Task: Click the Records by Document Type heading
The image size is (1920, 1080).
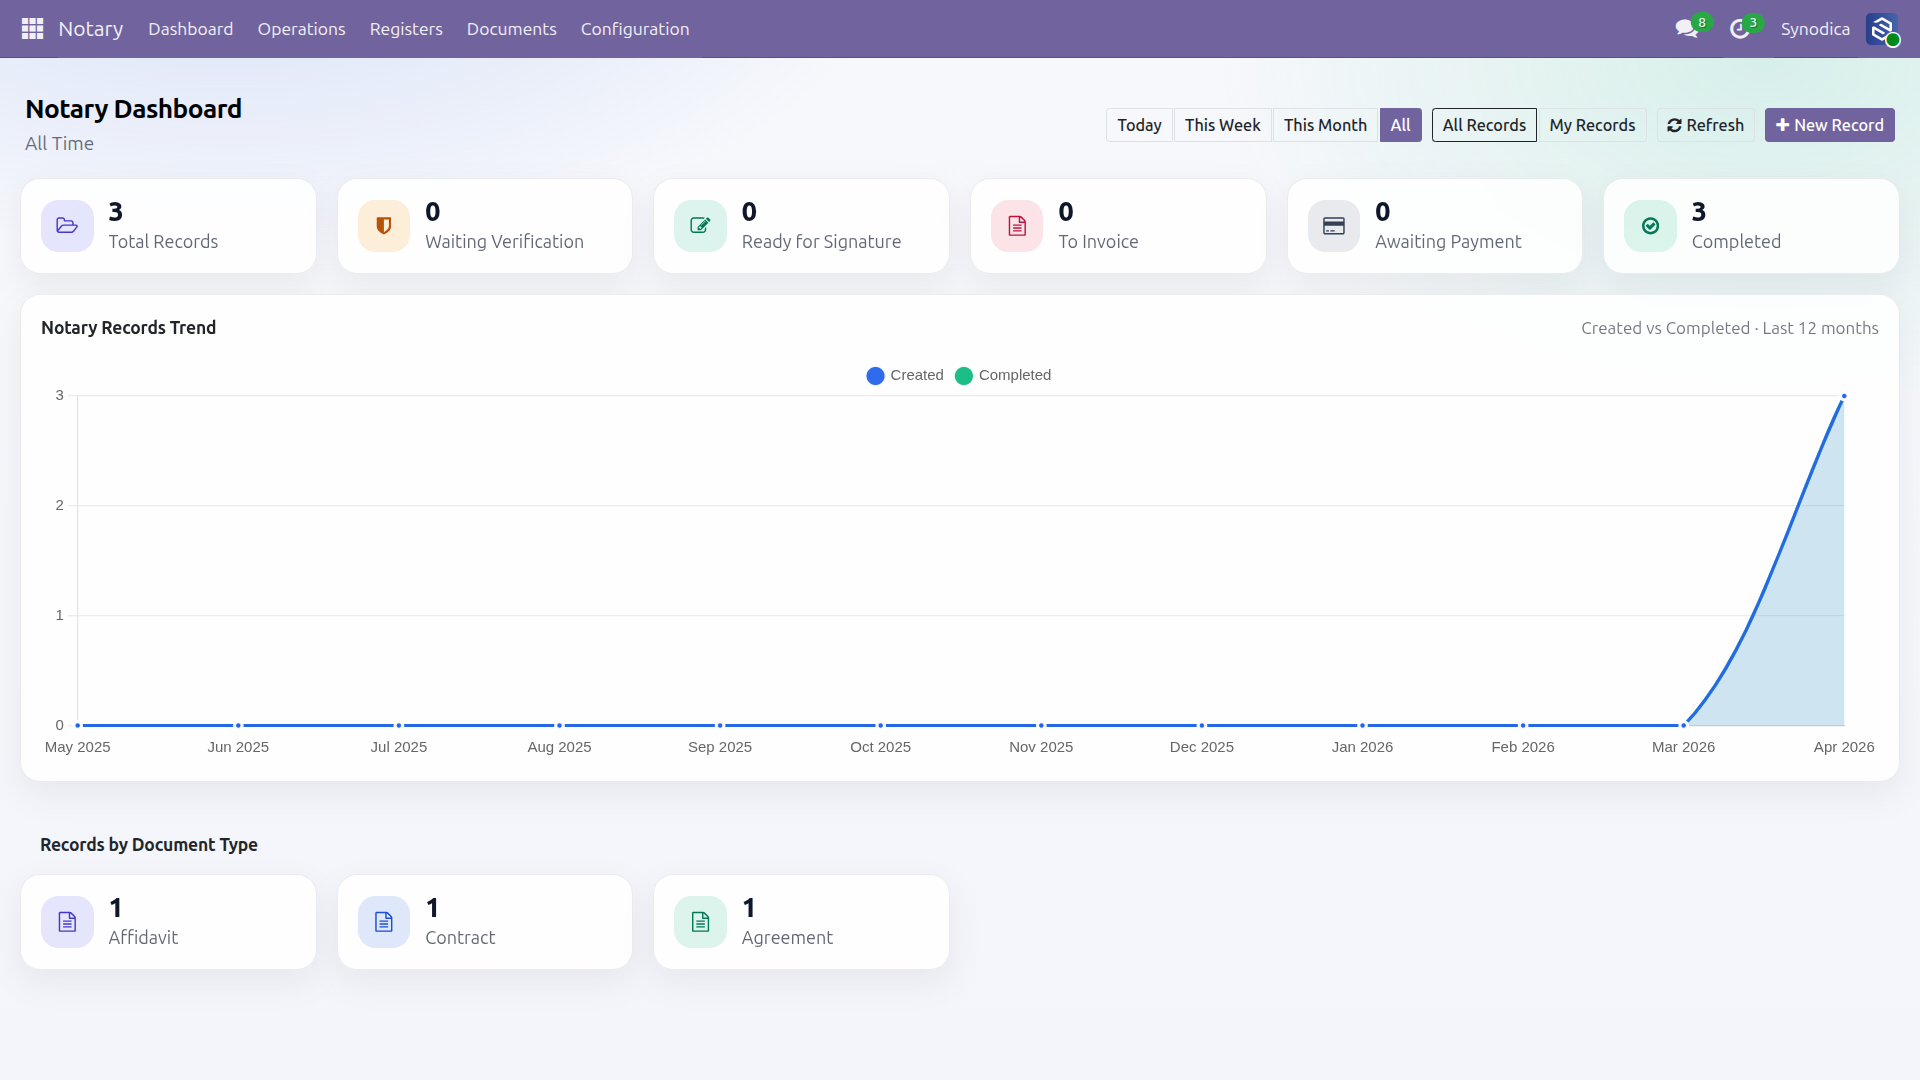Action: click(149, 845)
